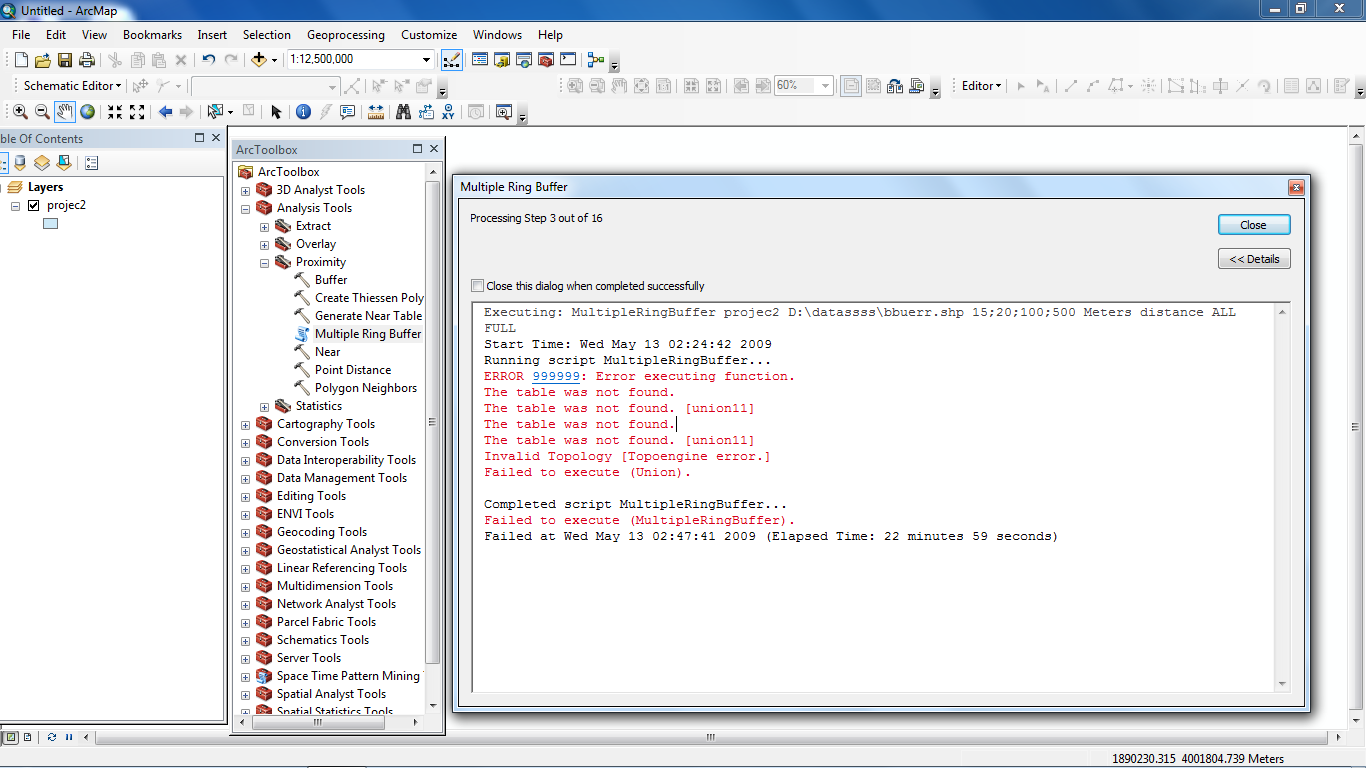The image size is (1366, 768).
Task: Open the error 999999 link
Action: click(x=556, y=376)
